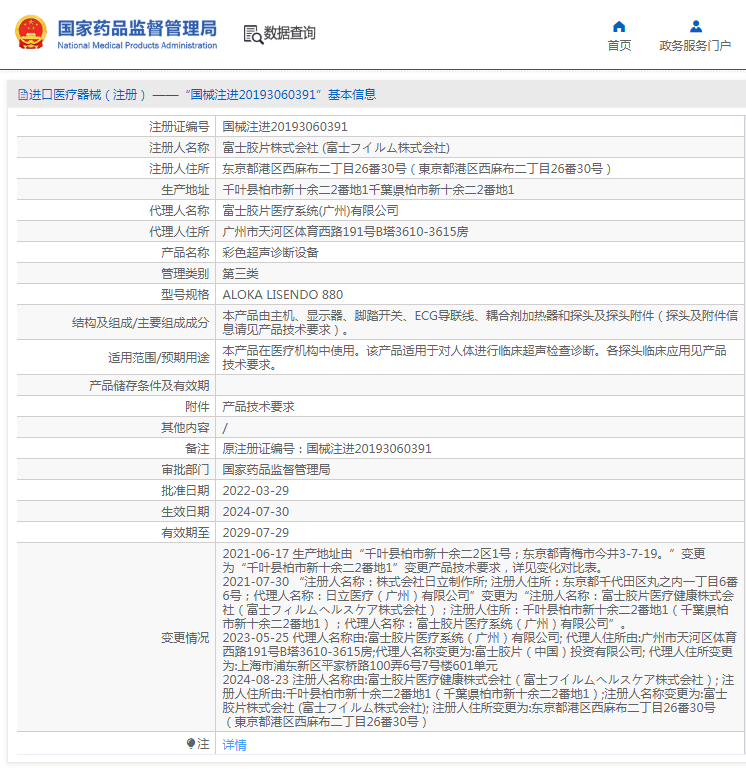This screenshot has width=746, height=770.
Task: Select effective date 2024-07-30
Action: coord(256,512)
